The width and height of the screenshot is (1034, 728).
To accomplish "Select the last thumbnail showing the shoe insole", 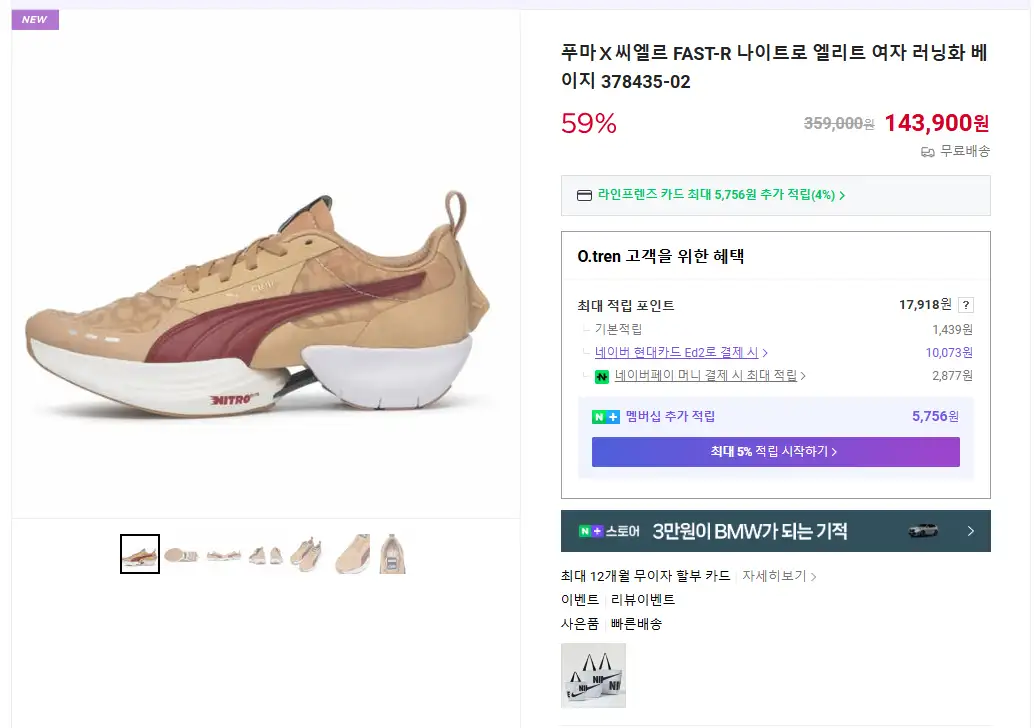I will pyautogui.click(x=392, y=554).
